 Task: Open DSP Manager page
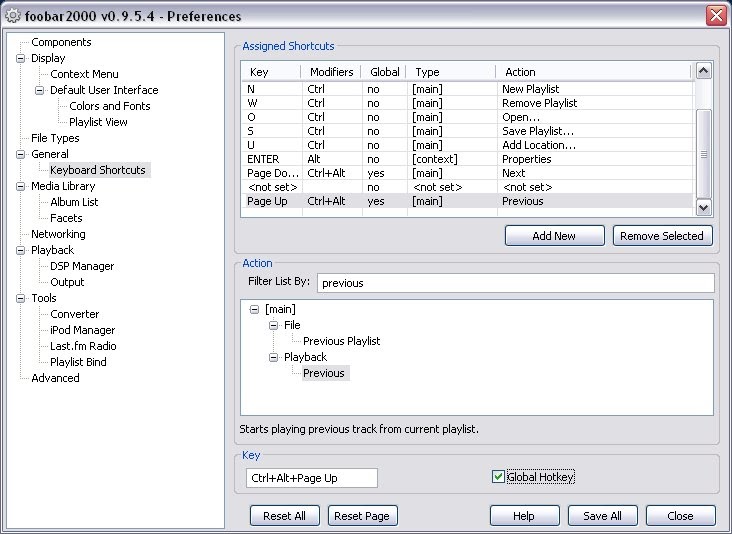tap(82, 266)
